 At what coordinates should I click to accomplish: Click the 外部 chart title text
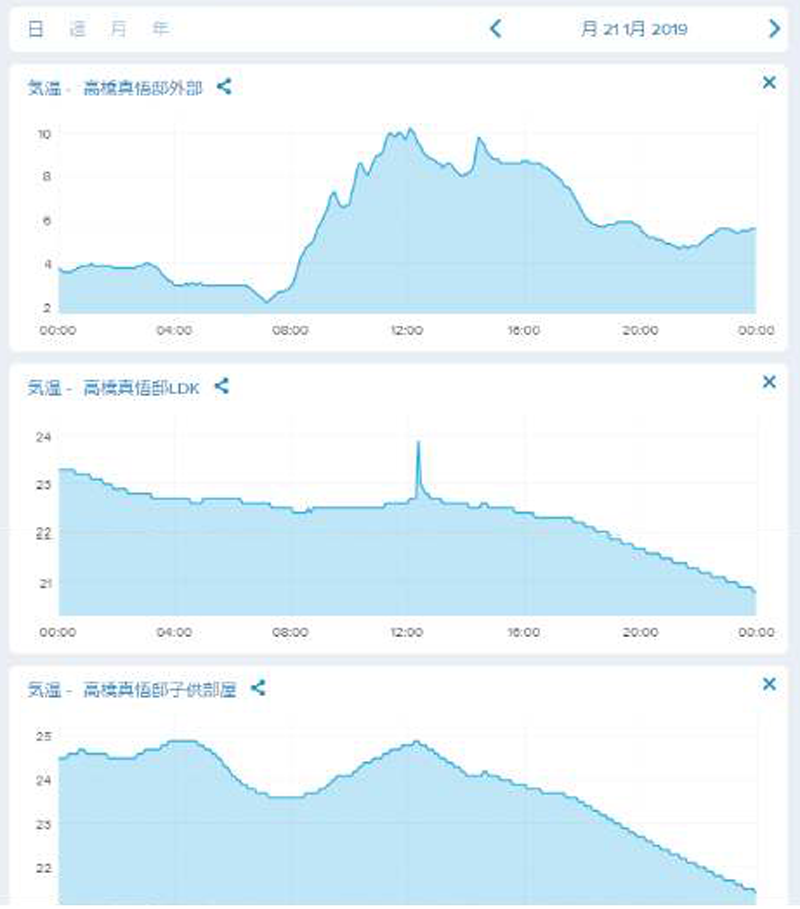point(115,88)
